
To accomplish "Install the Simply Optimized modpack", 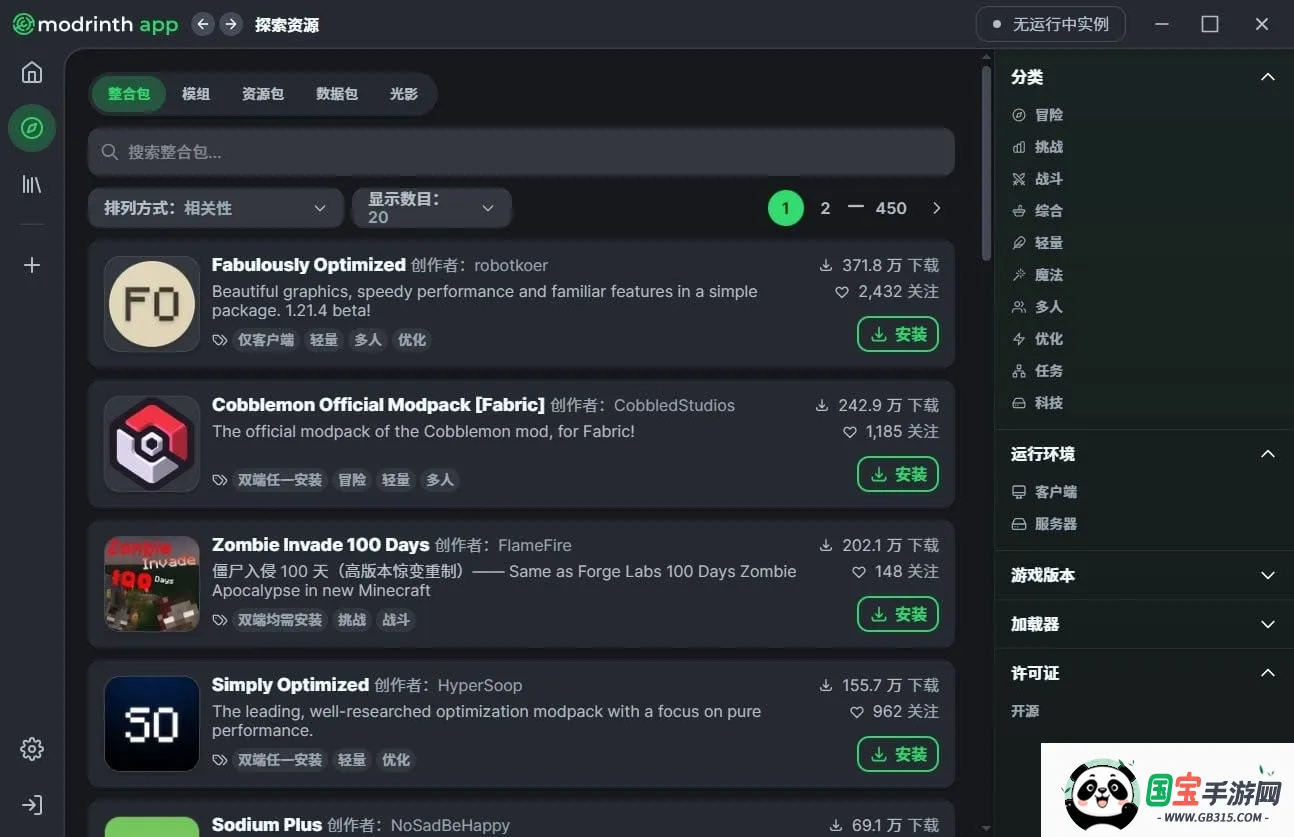I will coord(898,754).
